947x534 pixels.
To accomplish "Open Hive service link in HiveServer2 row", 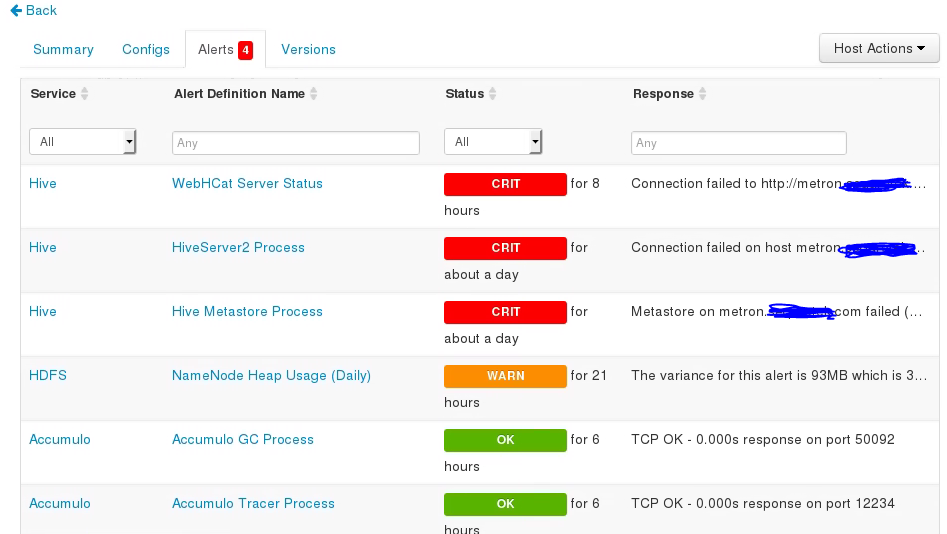I will tap(43, 248).
